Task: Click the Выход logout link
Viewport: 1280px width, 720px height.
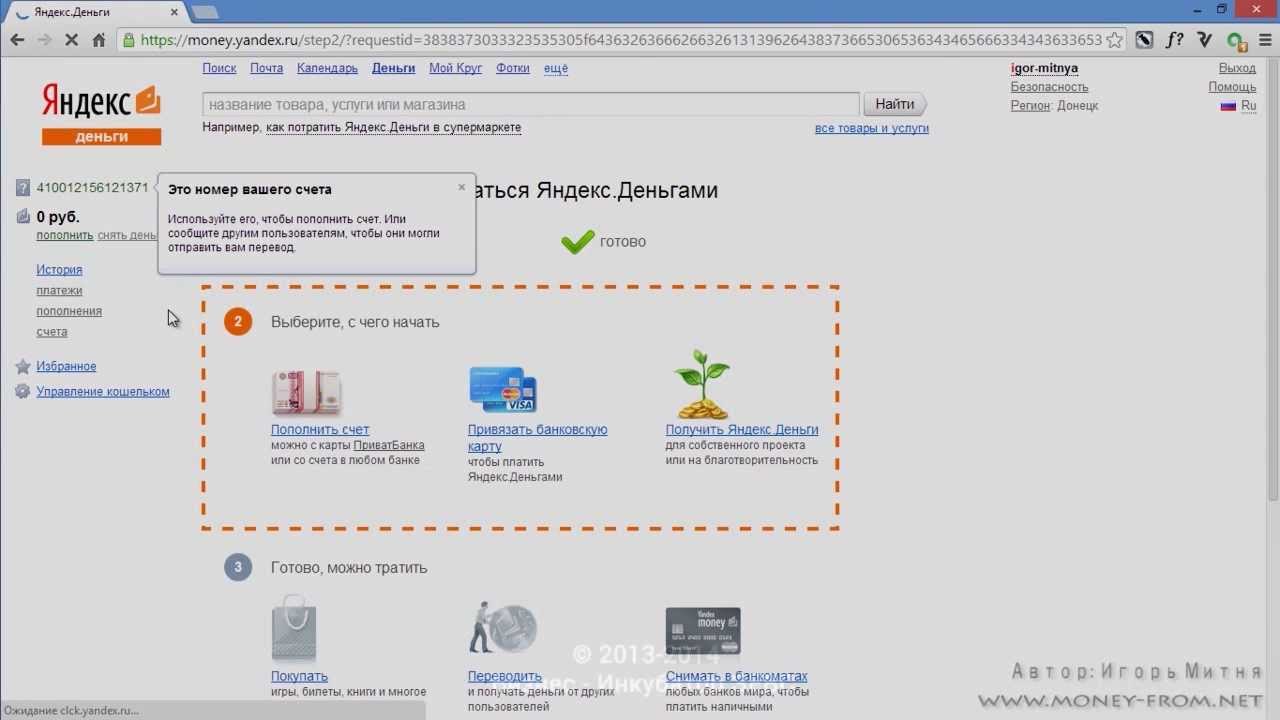Action: (1237, 68)
